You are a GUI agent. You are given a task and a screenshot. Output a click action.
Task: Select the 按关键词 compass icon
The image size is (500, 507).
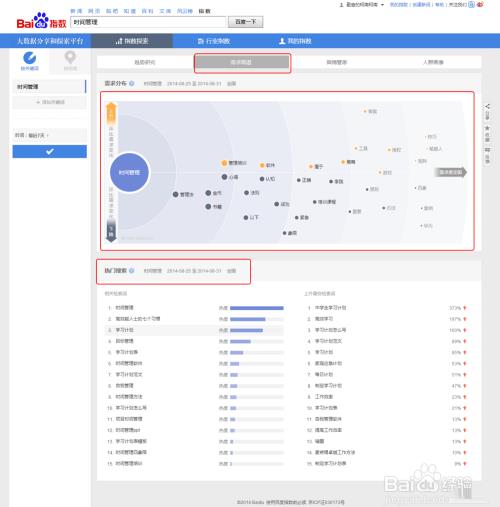(x=30, y=58)
